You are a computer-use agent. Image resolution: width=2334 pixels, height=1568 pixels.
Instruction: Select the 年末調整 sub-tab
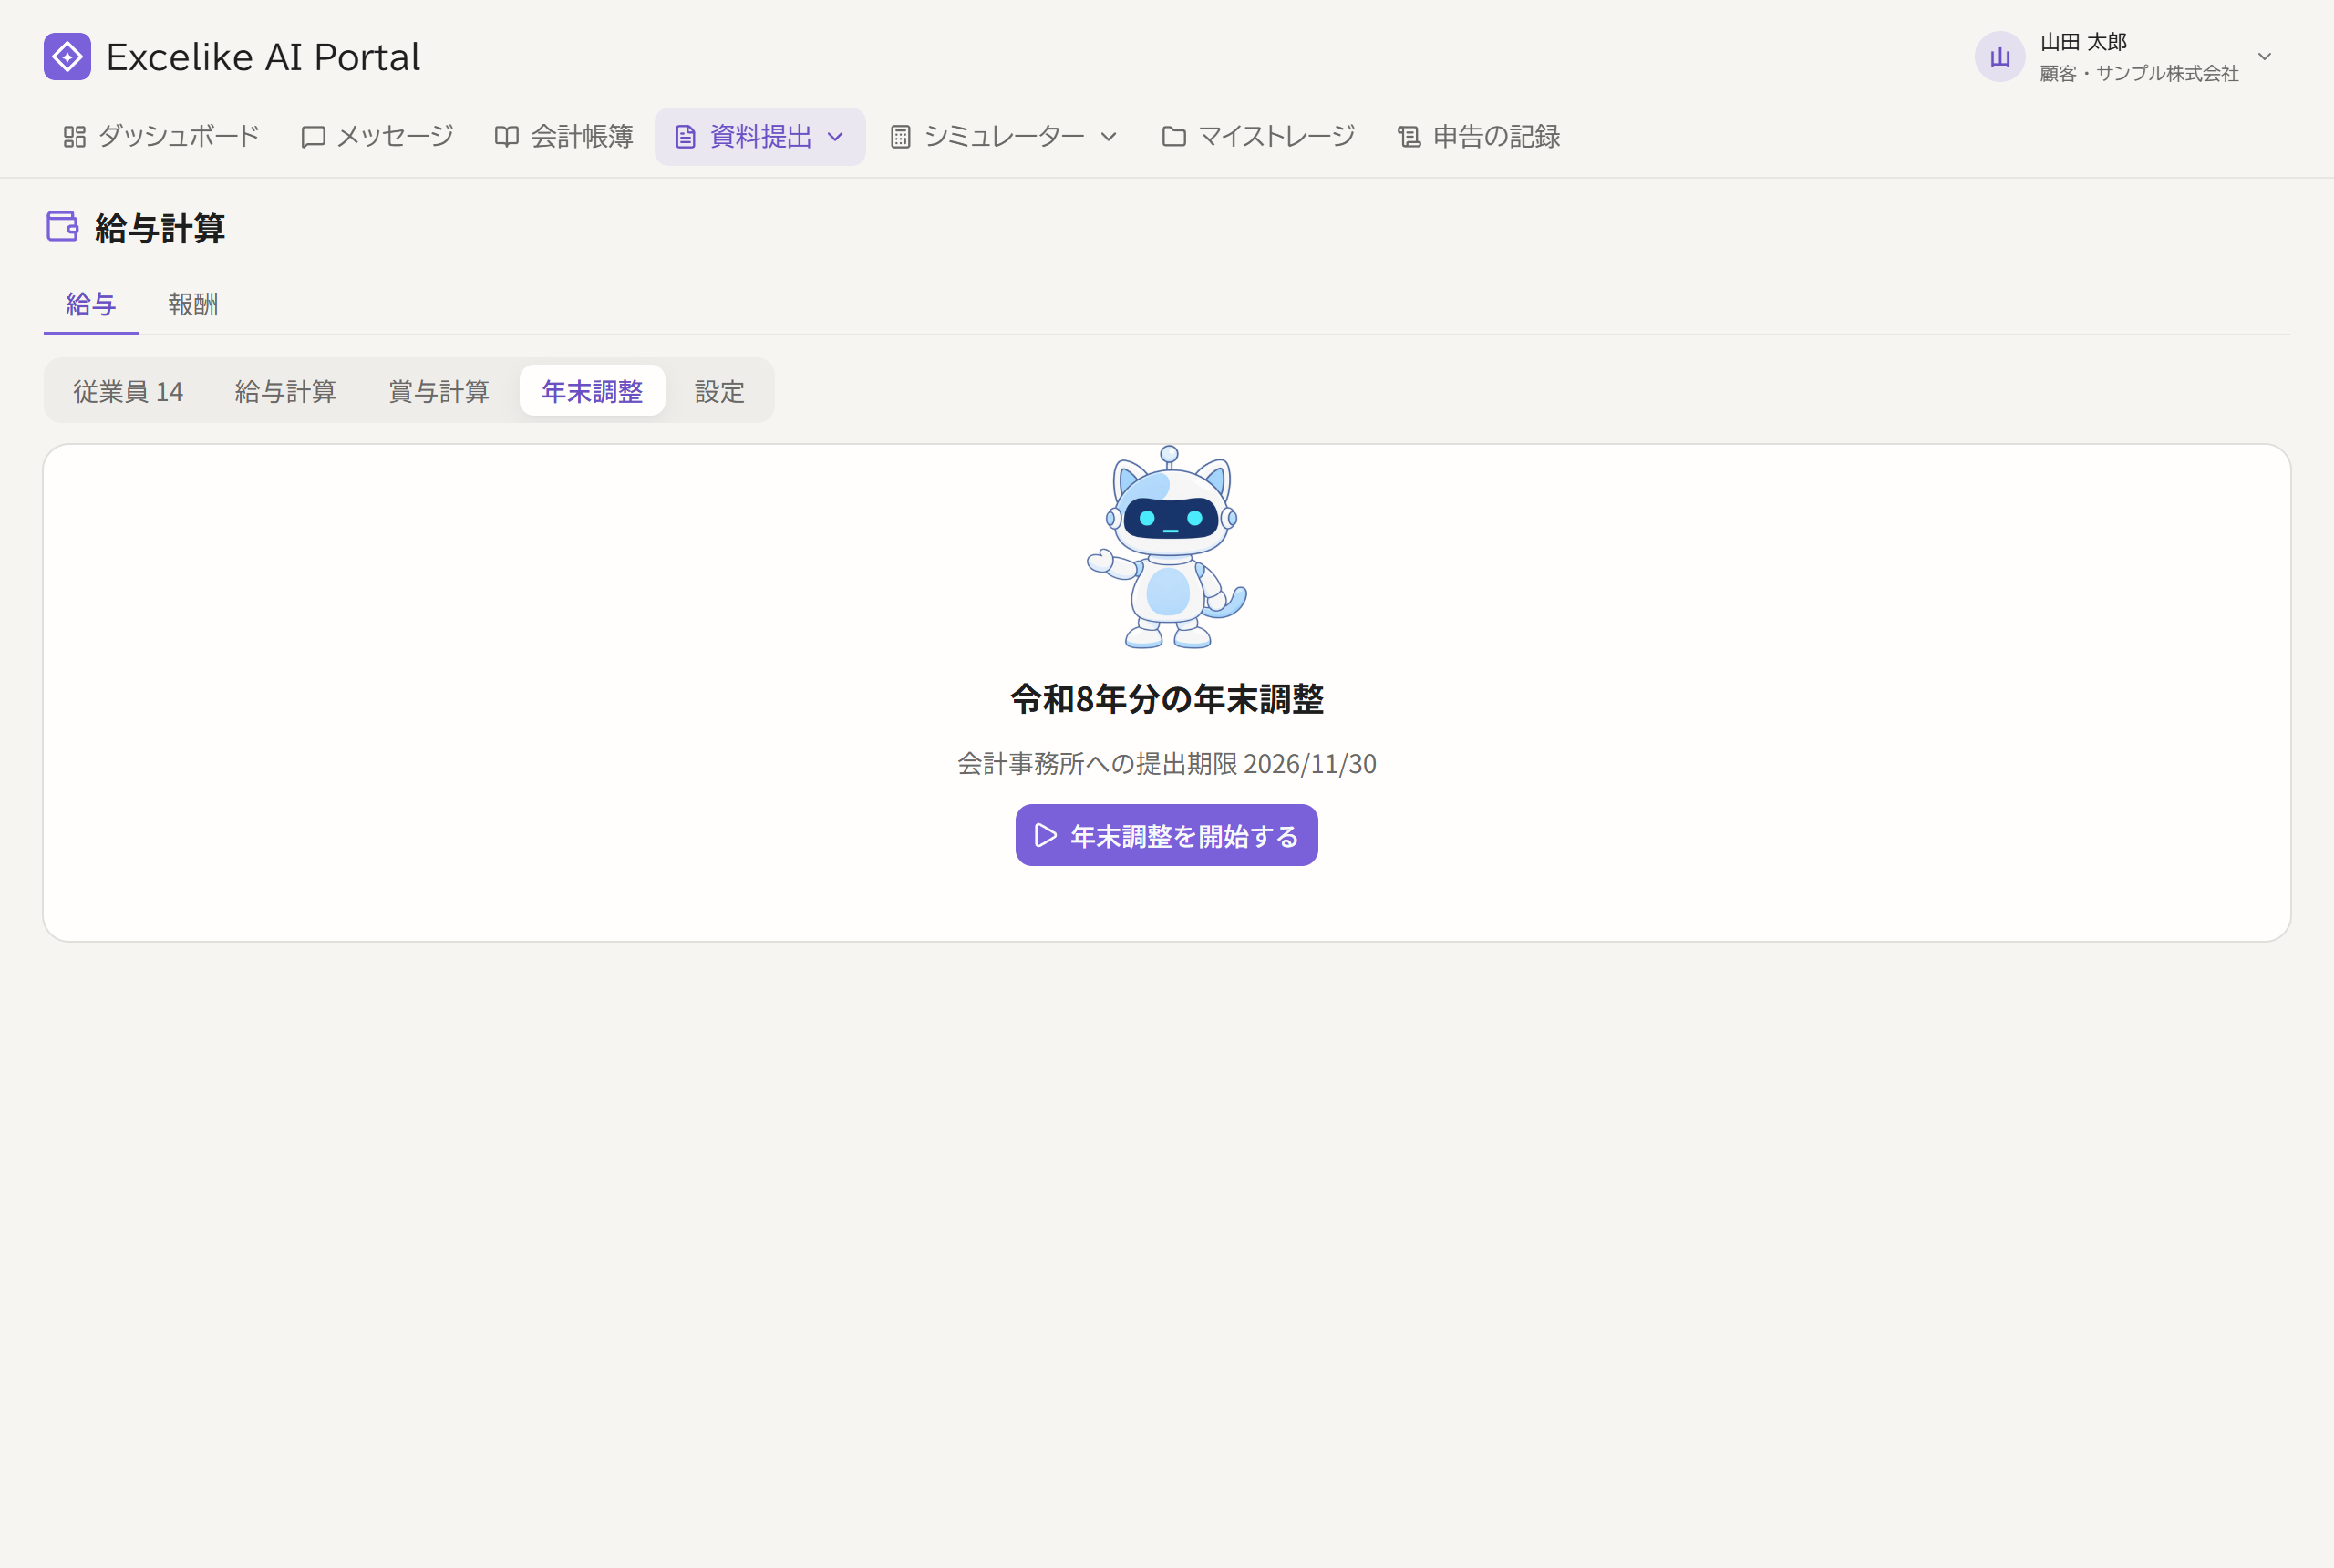tap(592, 391)
